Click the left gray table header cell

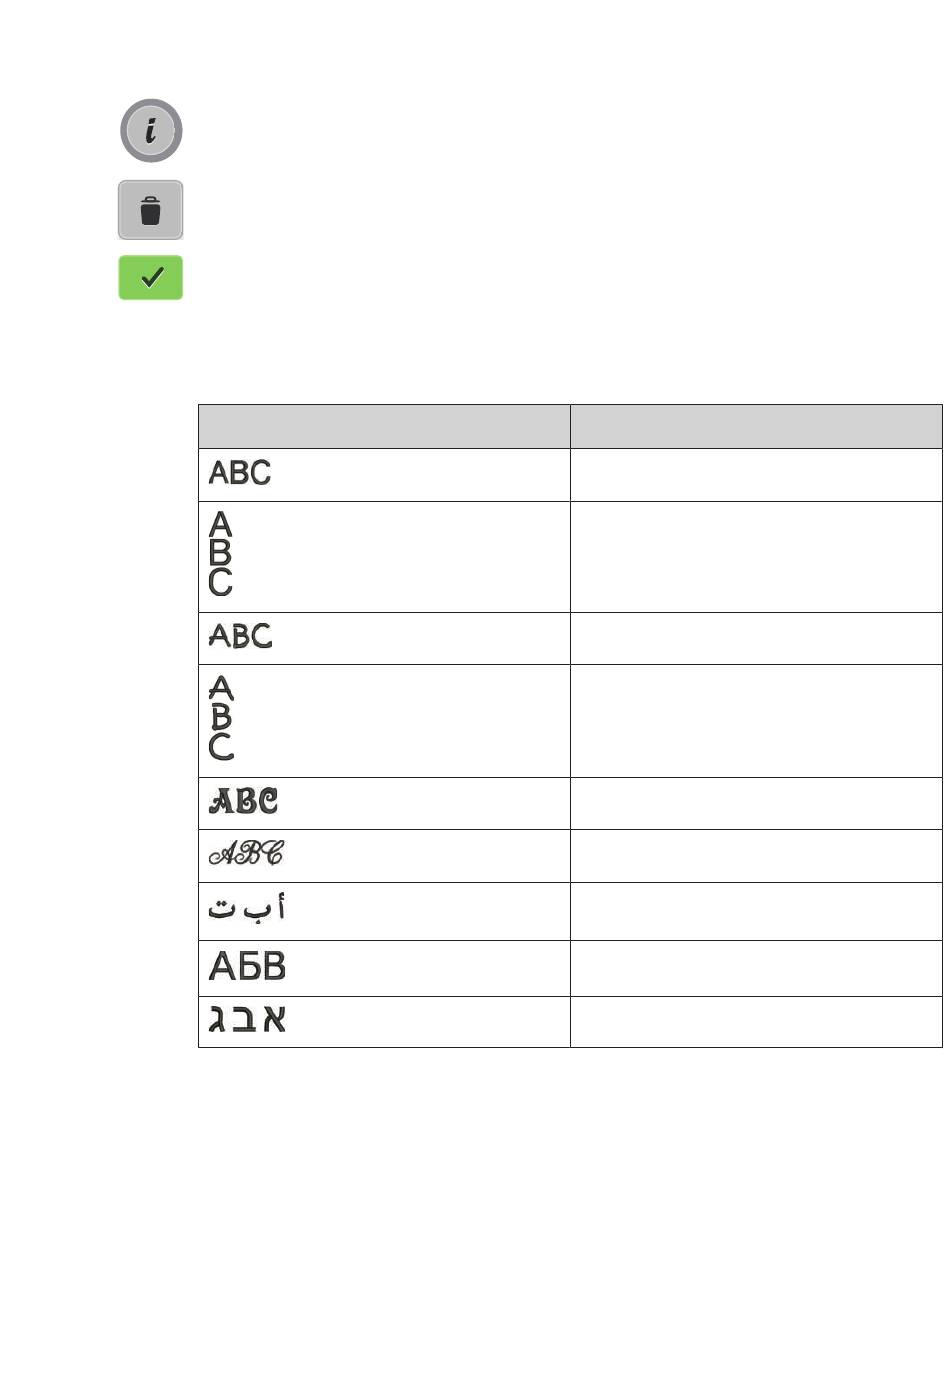tap(384, 427)
